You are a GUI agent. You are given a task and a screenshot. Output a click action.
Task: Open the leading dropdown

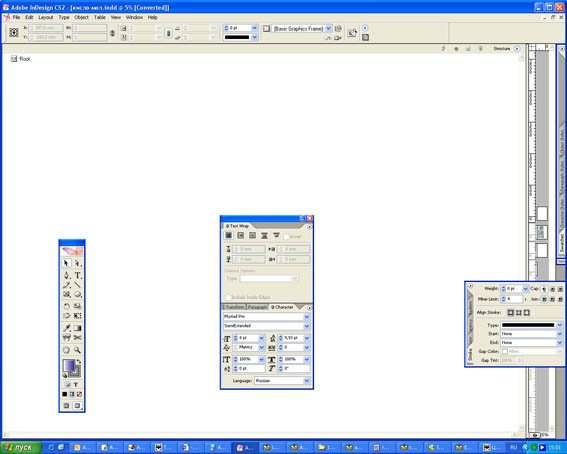coord(307,338)
